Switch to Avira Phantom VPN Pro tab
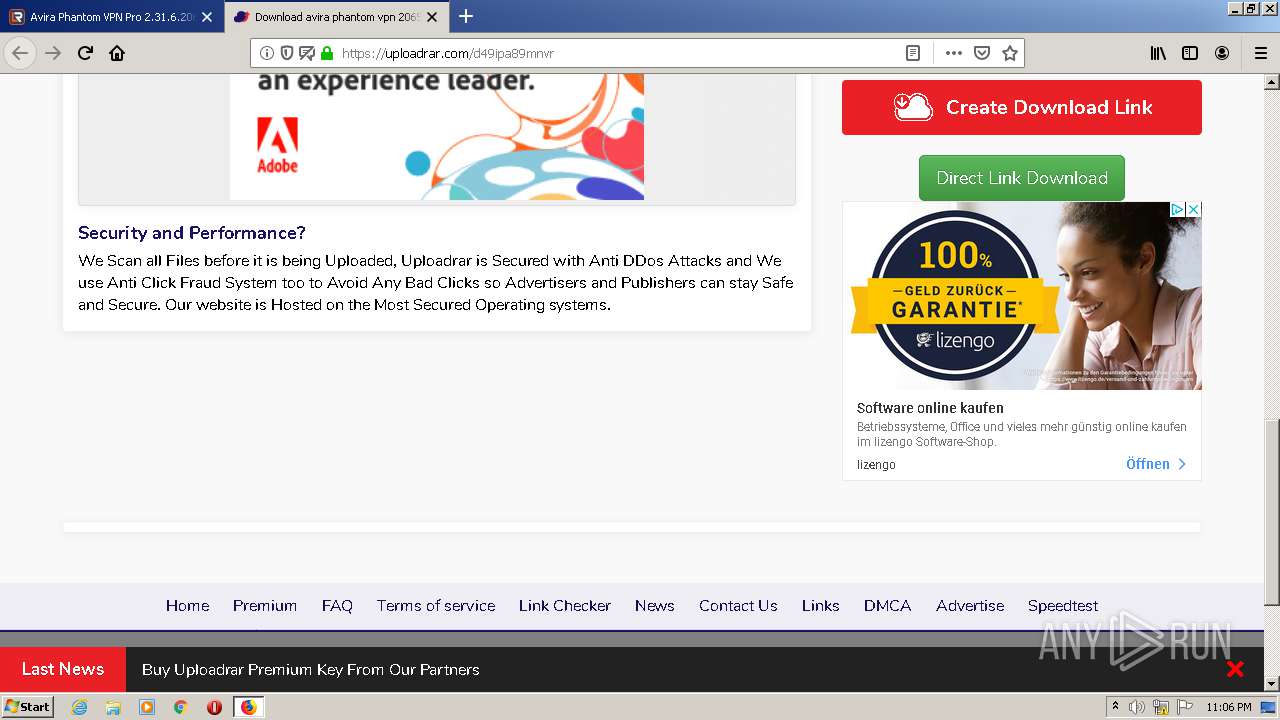The width and height of the screenshot is (1280, 720). tap(112, 17)
